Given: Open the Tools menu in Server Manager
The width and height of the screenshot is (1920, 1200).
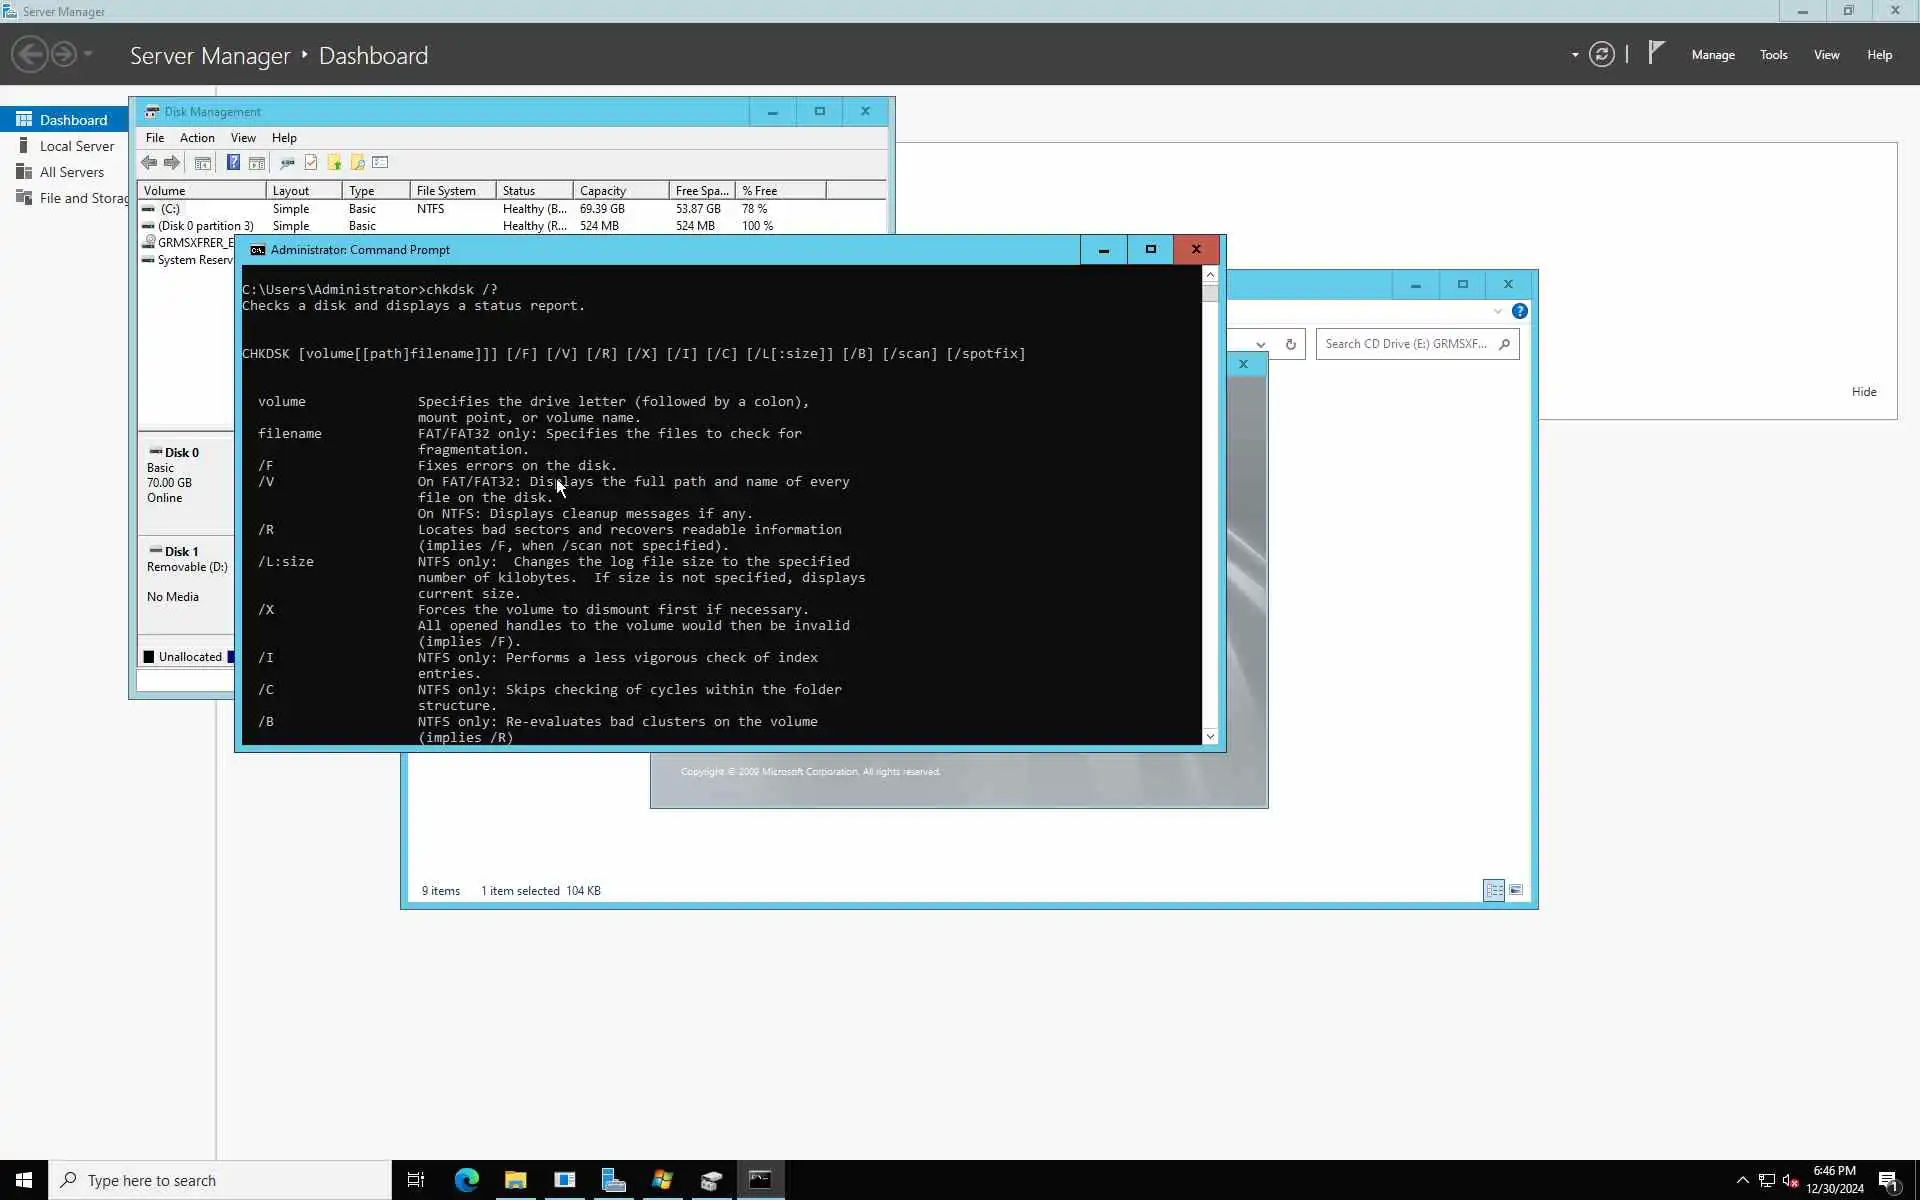Looking at the screenshot, I should [1773, 55].
